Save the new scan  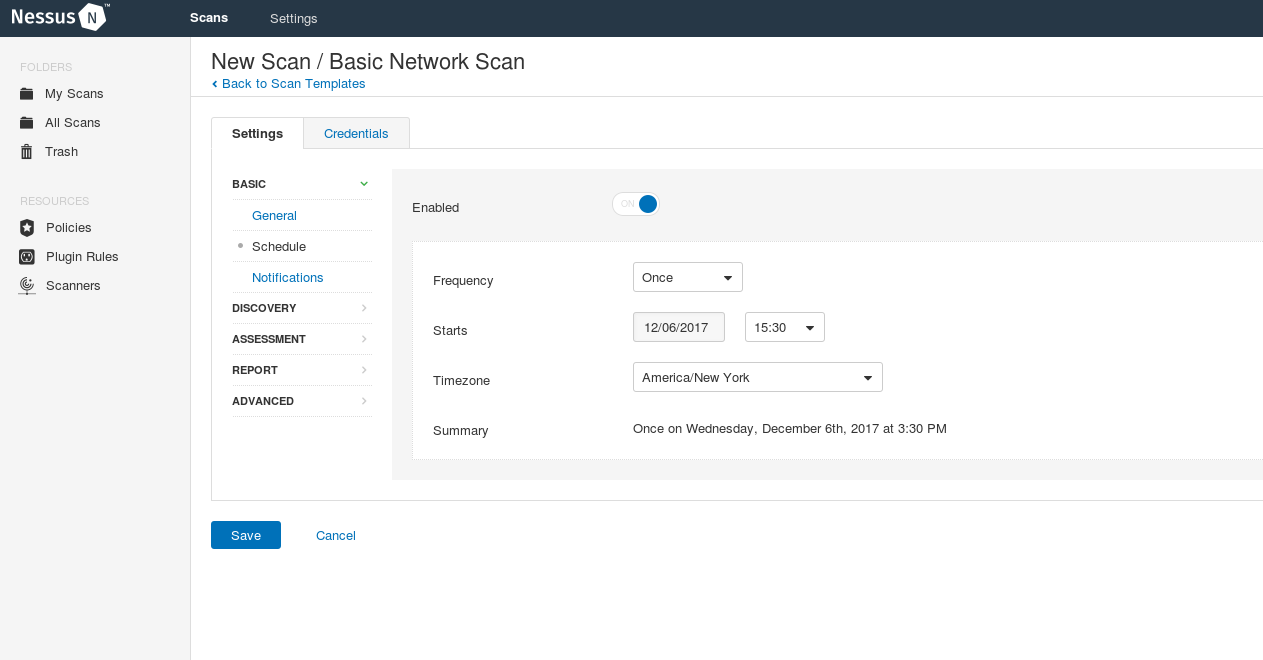(x=246, y=535)
